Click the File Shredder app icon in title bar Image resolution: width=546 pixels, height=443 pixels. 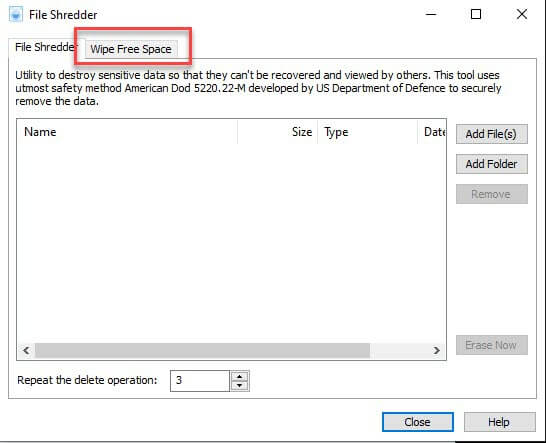[x=16, y=15]
